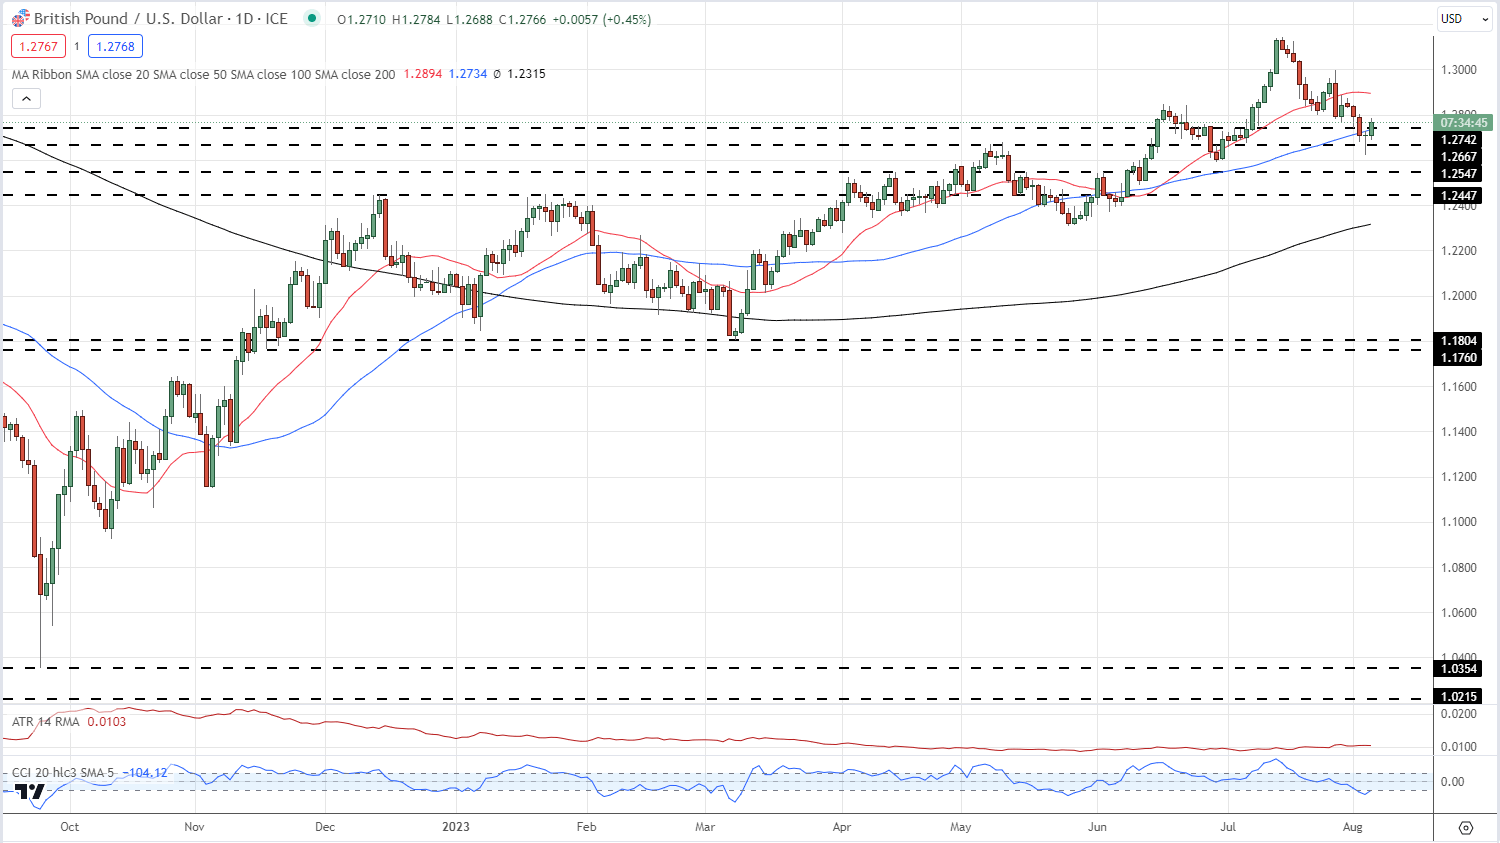Click the close value C1.2766
Image resolution: width=1500 pixels, height=843 pixels.
pyautogui.click(x=523, y=19)
